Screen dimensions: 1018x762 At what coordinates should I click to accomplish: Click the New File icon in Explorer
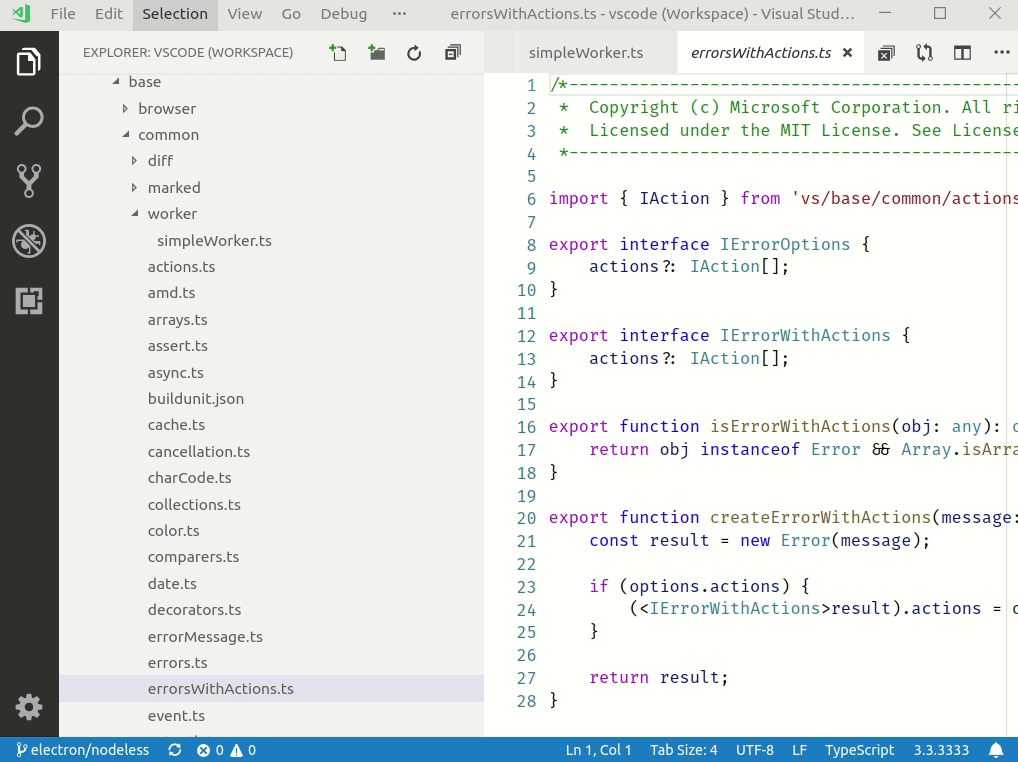tap(338, 53)
